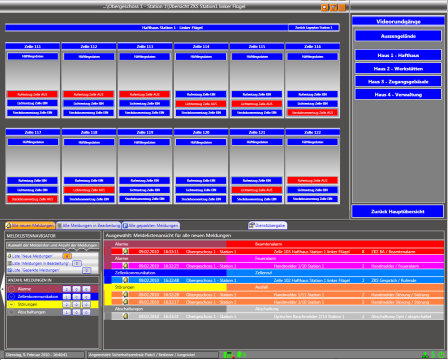
Task: Click Zurück Hauptübersicht button
Action: click(398, 211)
